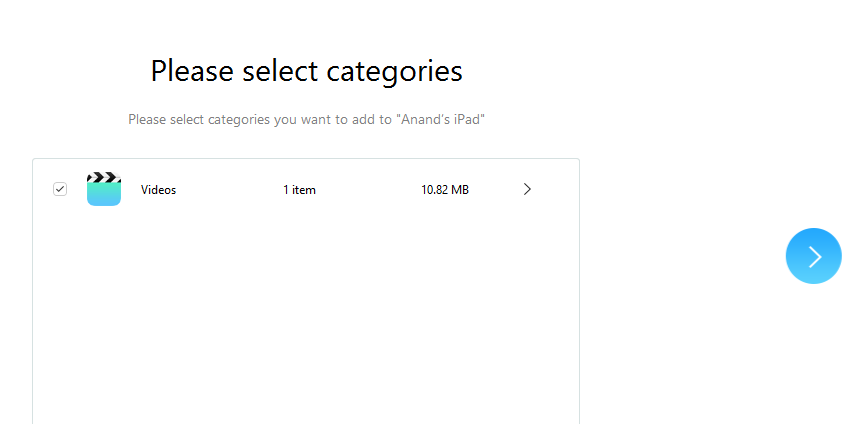Expand the Videos row chevron arrow
The image size is (852, 424).
[527, 189]
